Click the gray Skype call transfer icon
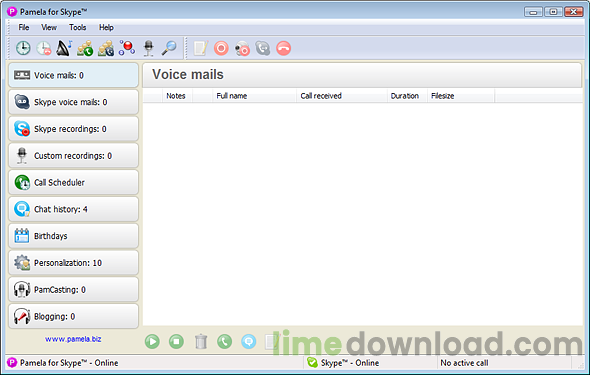The width and height of the screenshot is (590, 375). [x=263, y=49]
